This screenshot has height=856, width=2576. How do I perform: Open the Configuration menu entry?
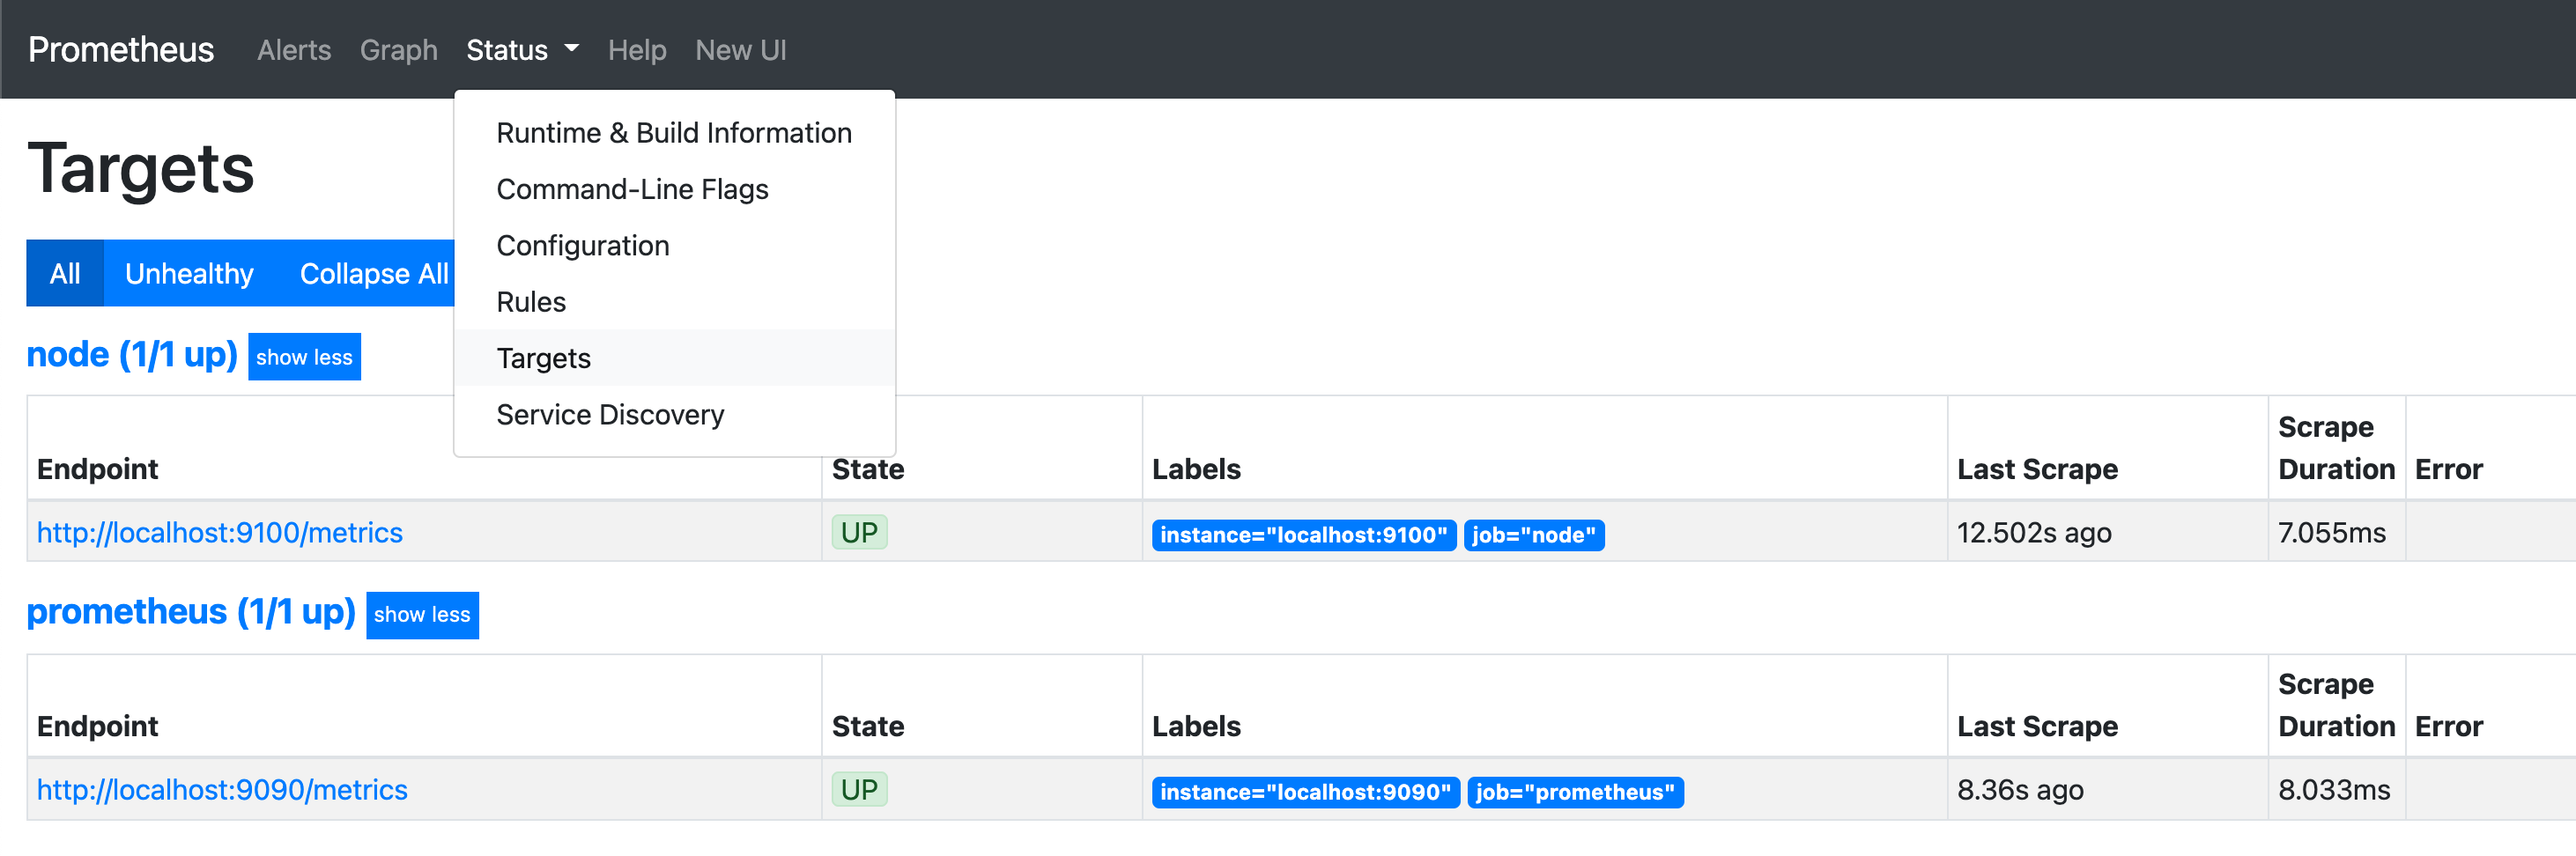[674, 245]
